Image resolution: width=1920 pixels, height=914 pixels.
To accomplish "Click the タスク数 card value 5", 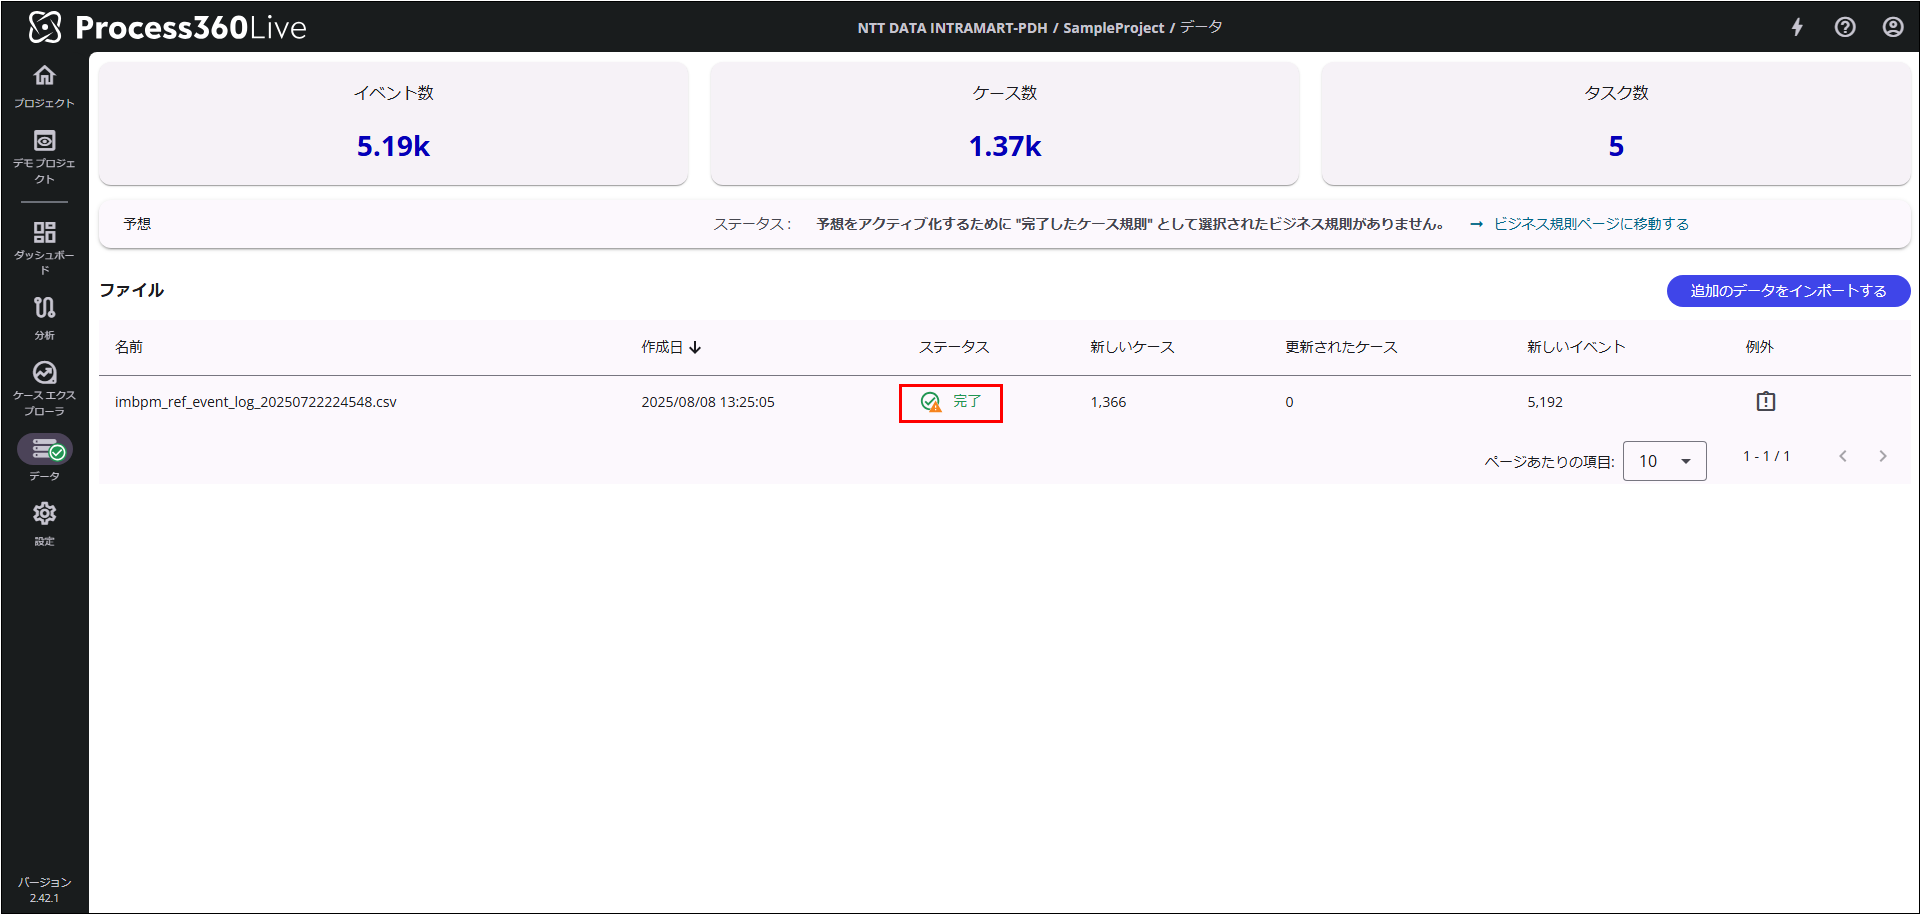I will click(x=1616, y=146).
